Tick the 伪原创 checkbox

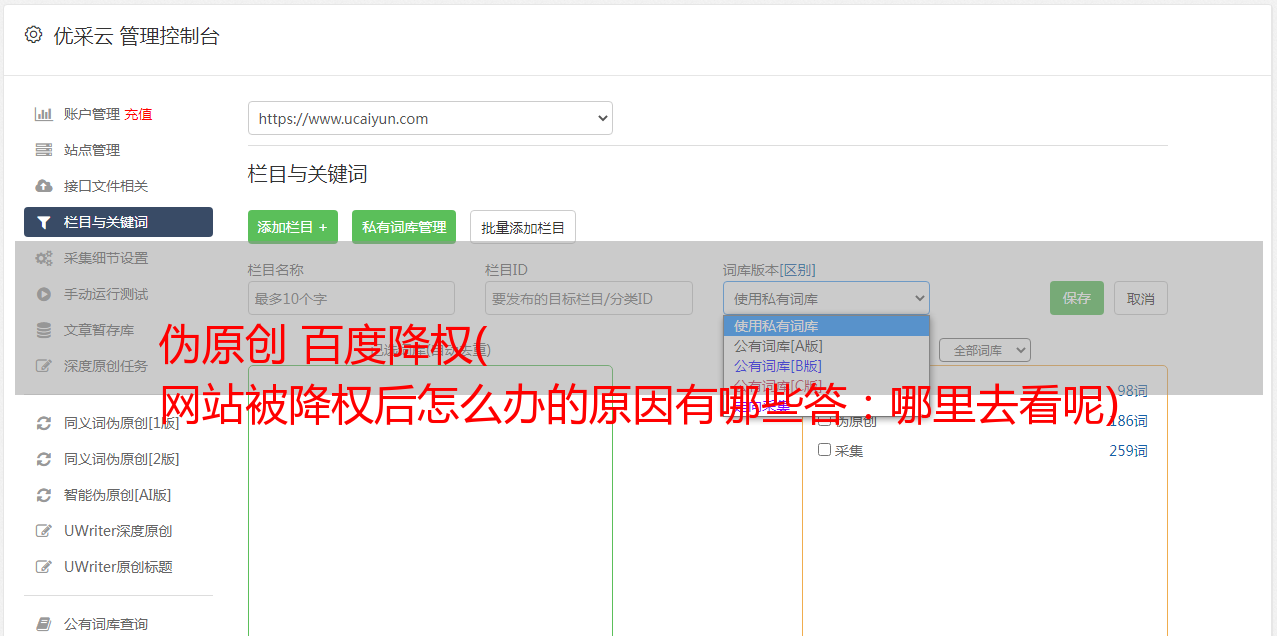point(824,420)
